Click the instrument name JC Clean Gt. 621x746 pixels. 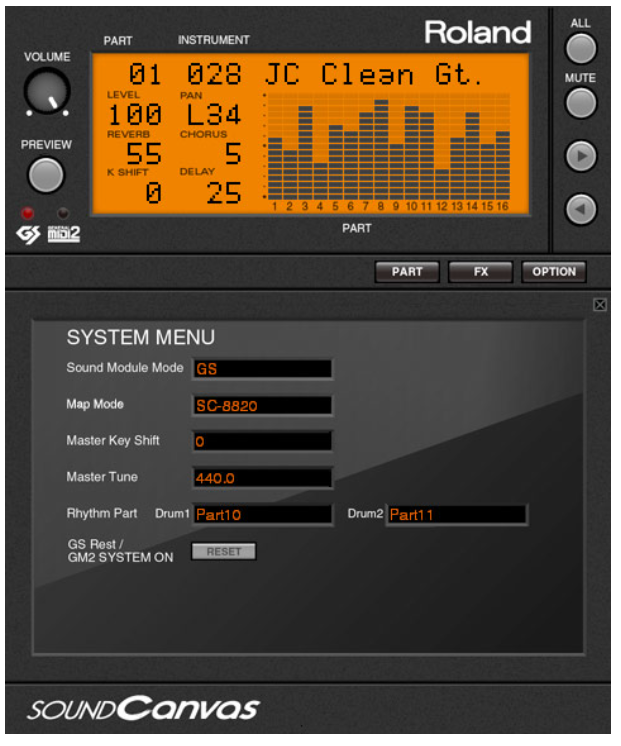[x=373, y=74]
